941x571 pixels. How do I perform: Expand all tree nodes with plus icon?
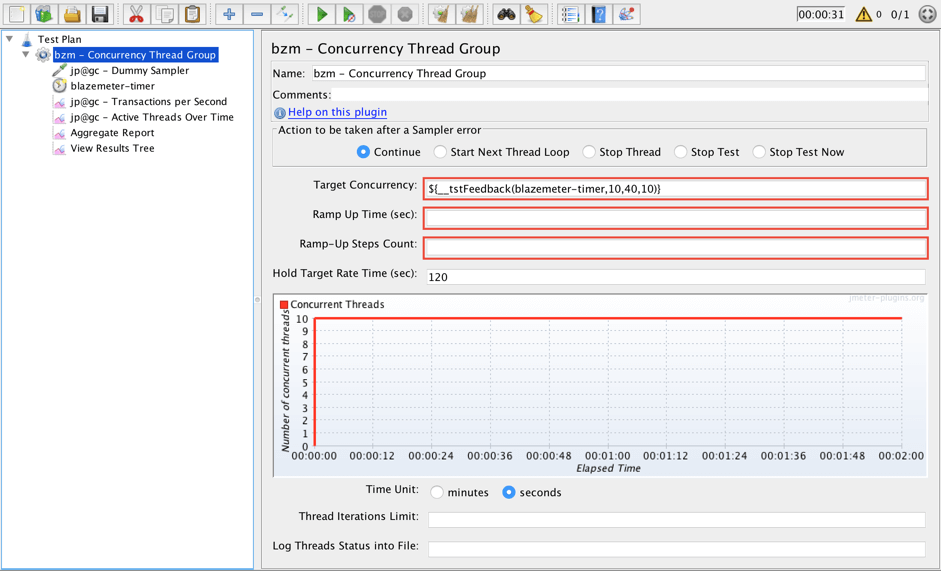[229, 14]
